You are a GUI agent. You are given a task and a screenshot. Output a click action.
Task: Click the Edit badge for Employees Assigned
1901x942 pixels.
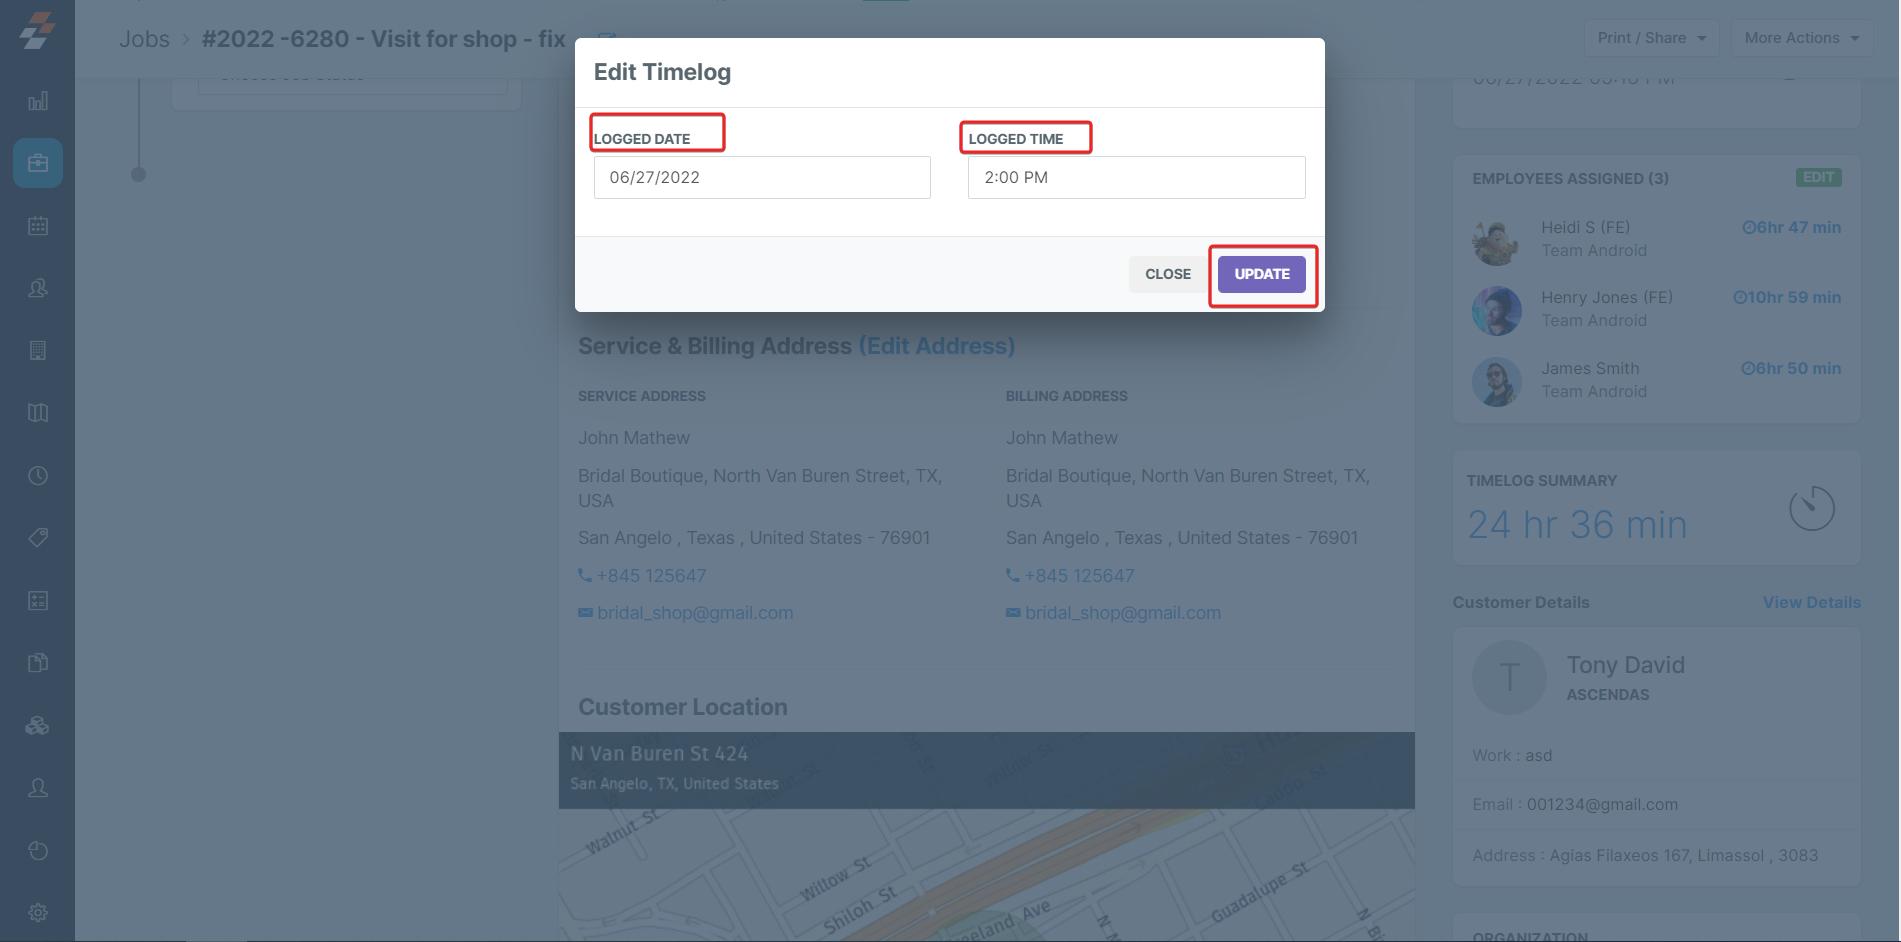tap(1818, 178)
